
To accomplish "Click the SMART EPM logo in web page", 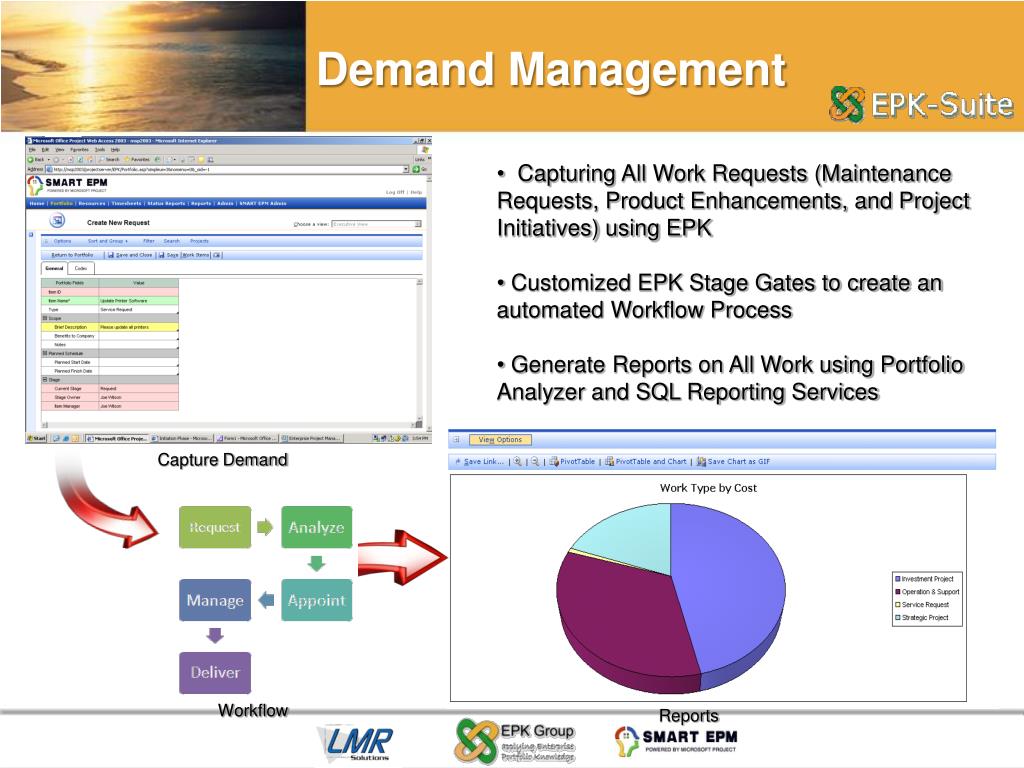I will 67,185.
